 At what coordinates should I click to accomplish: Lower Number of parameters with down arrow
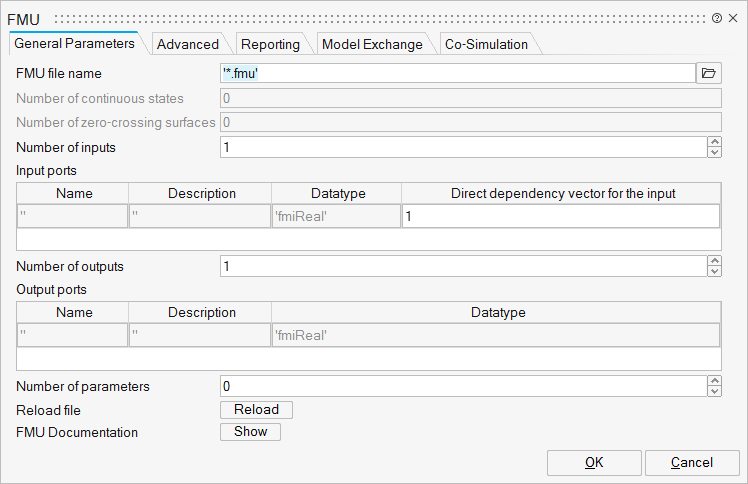pyautogui.click(x=714, y=390)
